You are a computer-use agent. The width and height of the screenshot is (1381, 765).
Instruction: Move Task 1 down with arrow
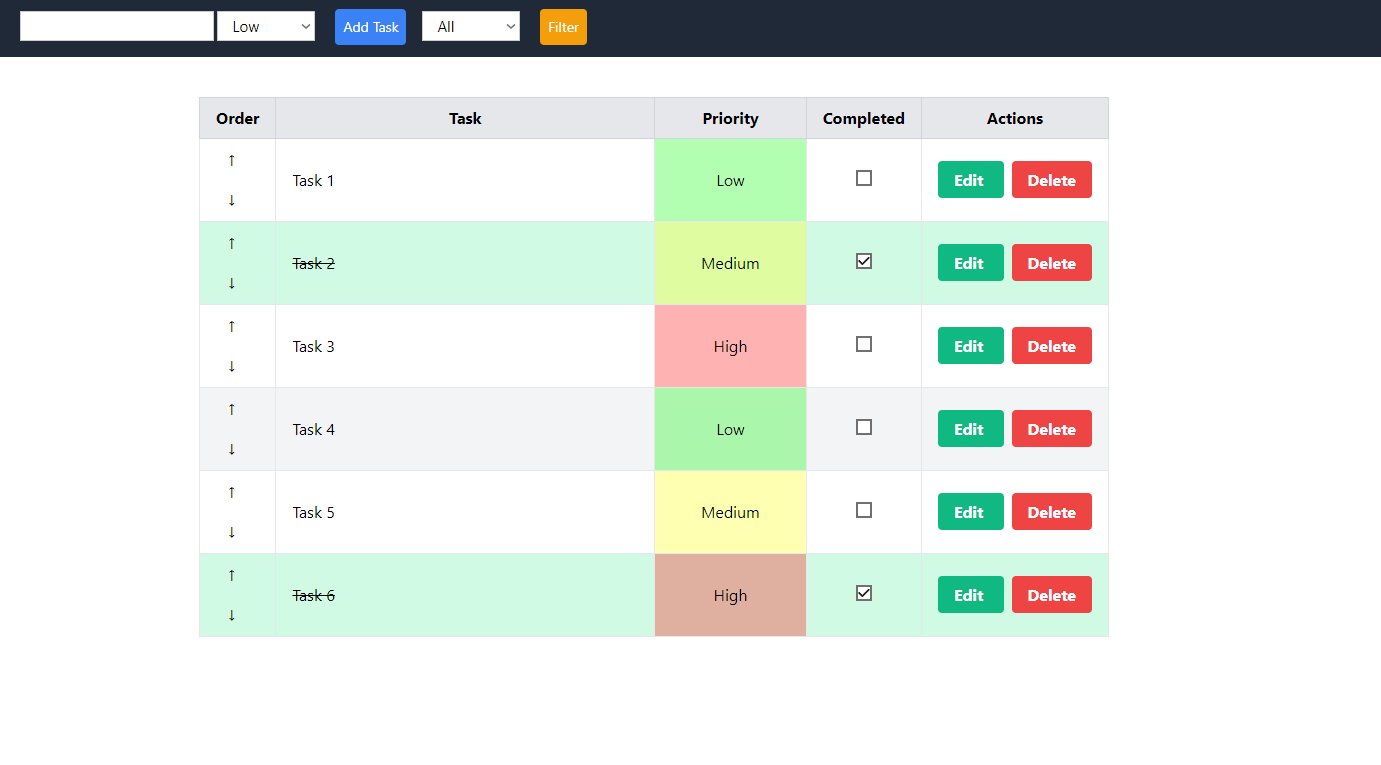(x=232, y=200)
